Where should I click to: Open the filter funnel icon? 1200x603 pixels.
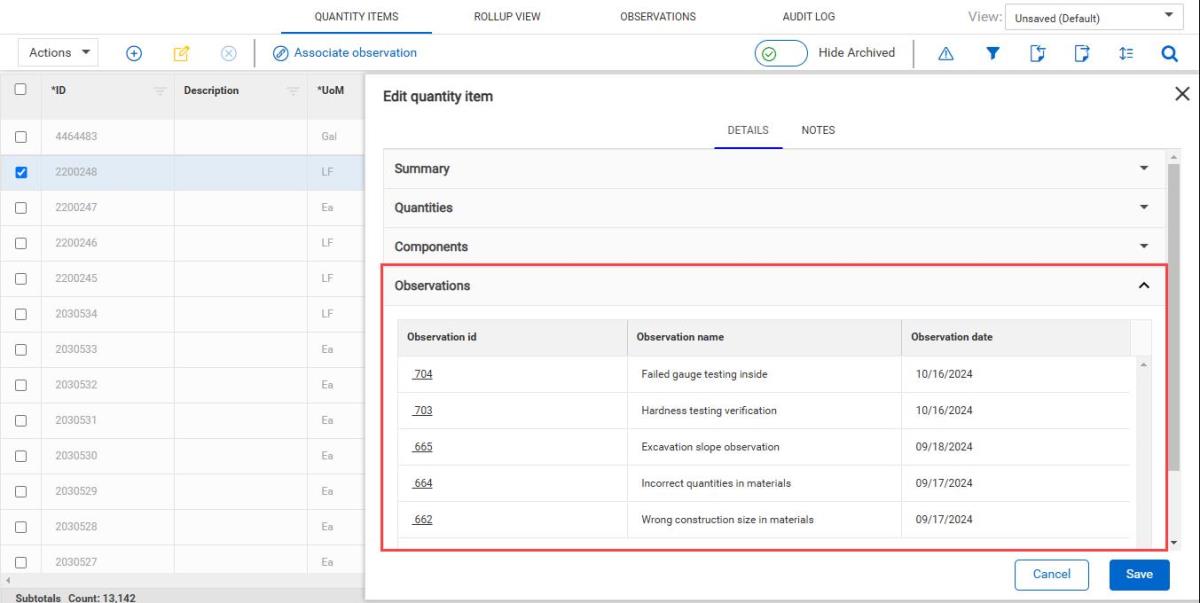click(x=994, y=54)
